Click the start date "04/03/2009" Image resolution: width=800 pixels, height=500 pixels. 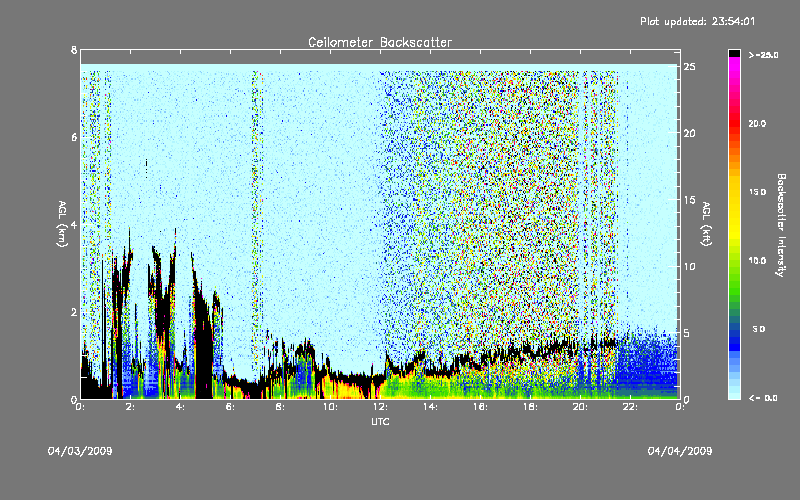pyautogui.click(x=80, y=451)
